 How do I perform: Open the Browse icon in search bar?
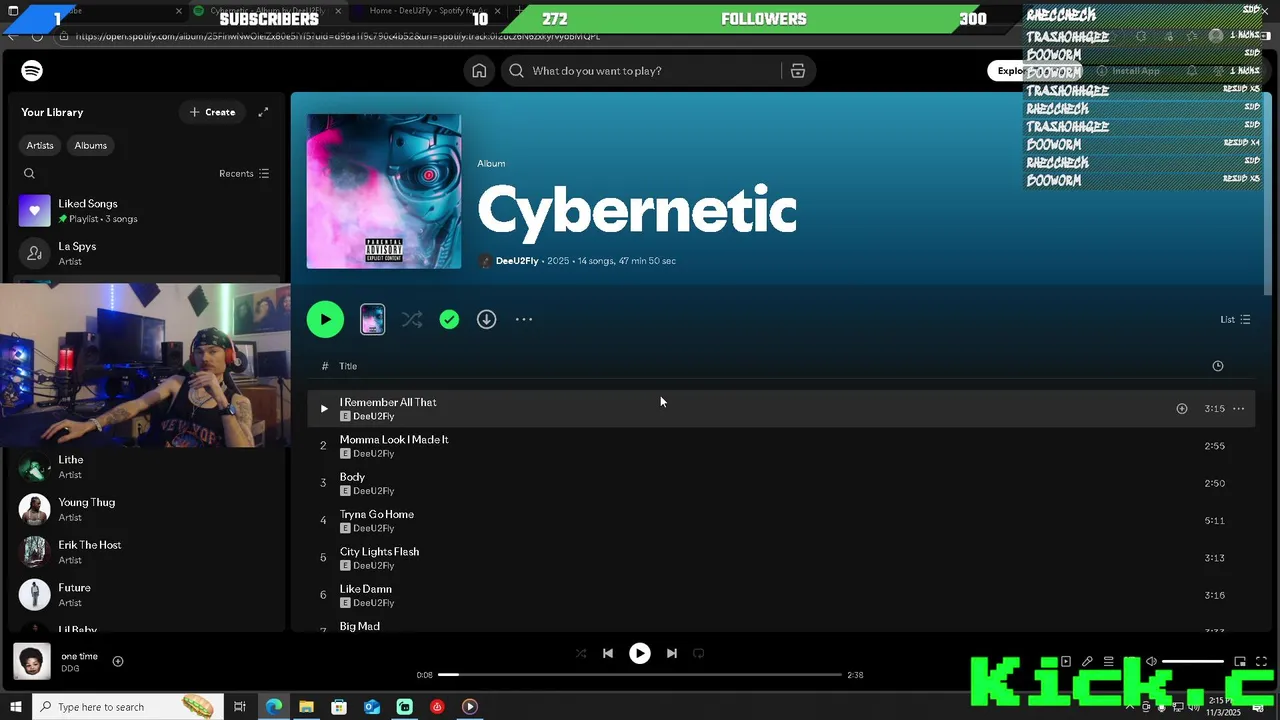click(x=798, y=71)
